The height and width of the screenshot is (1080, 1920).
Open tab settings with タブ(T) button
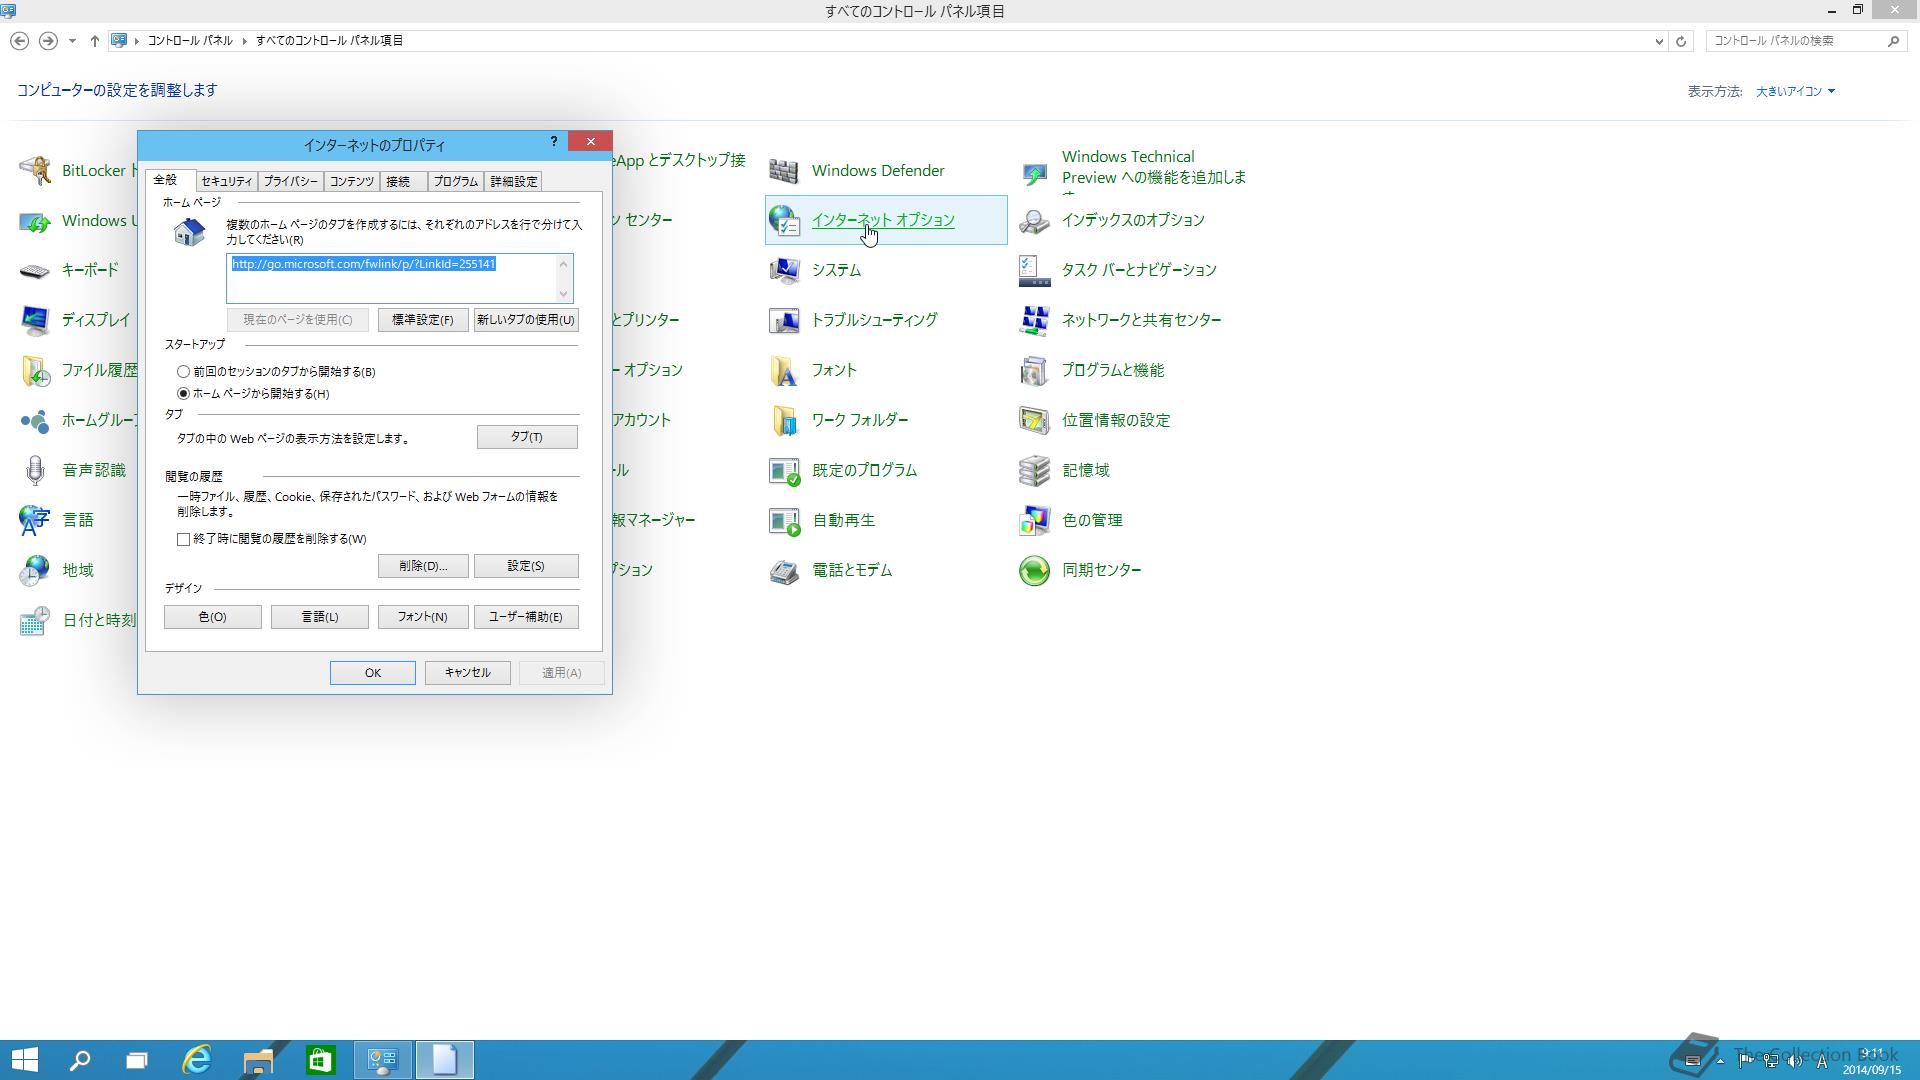point(527,437)
